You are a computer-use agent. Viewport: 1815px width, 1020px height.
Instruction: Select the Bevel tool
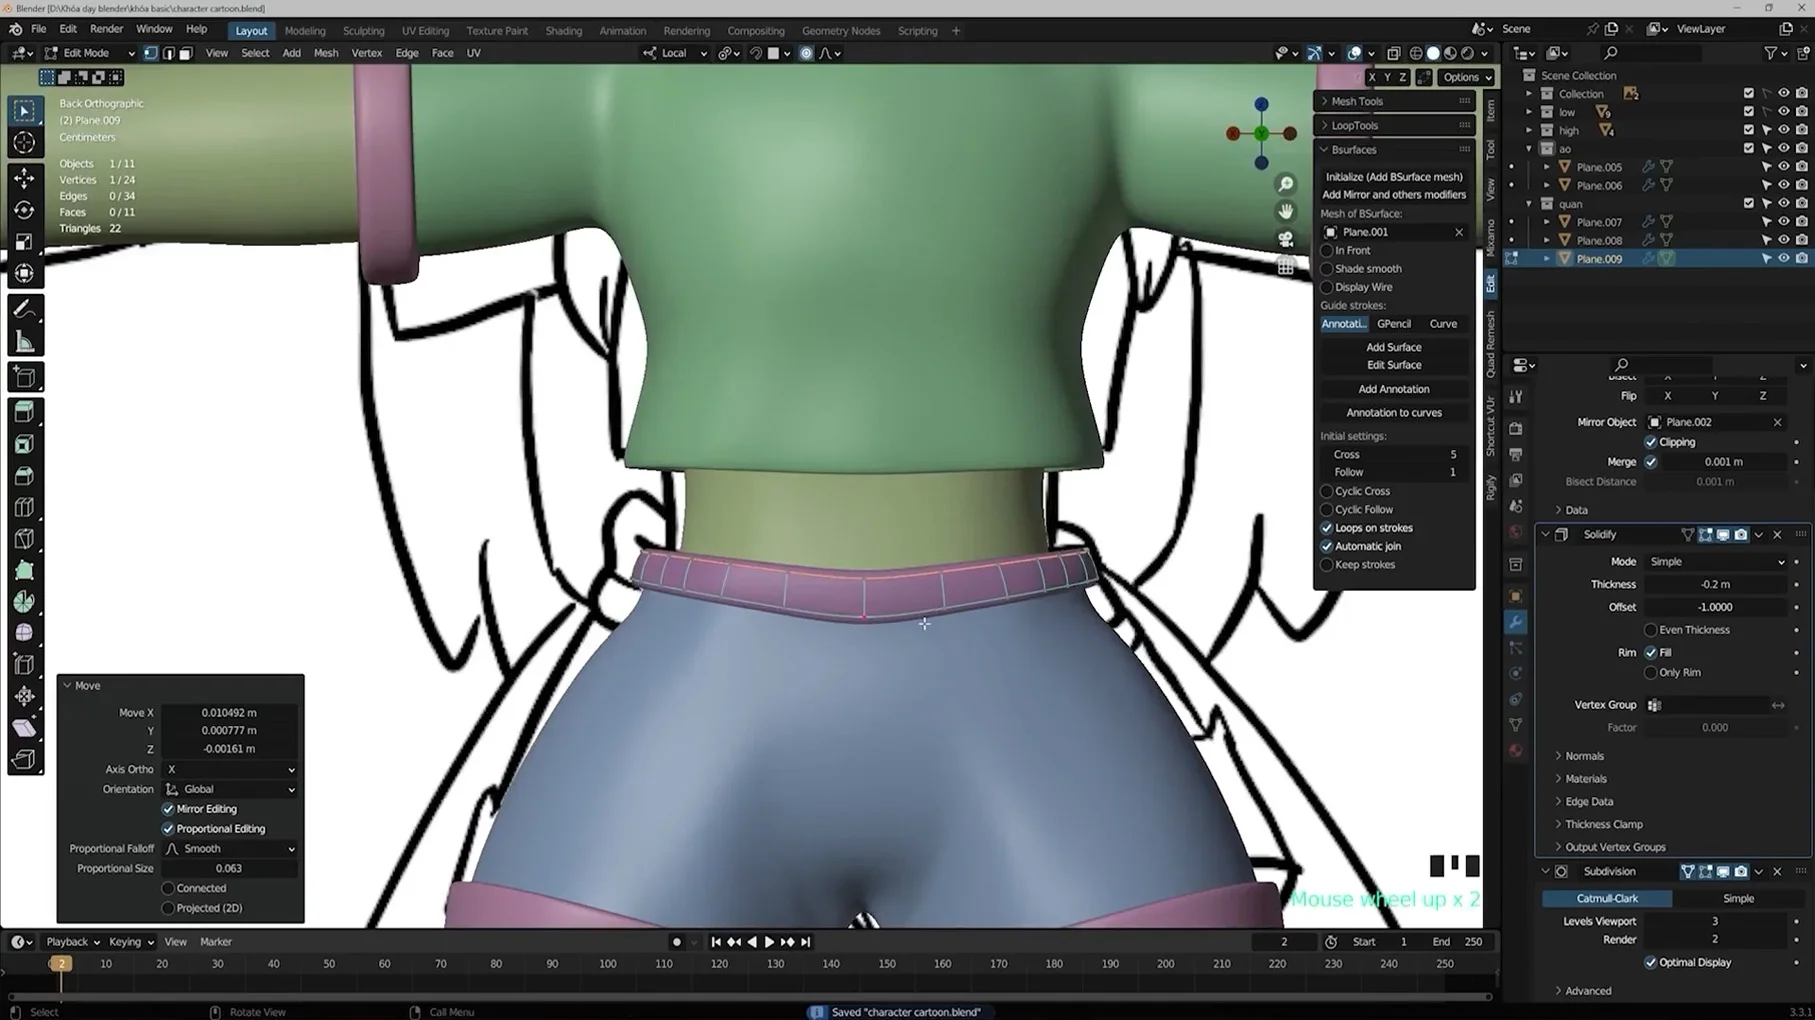(x=24, y=476)
